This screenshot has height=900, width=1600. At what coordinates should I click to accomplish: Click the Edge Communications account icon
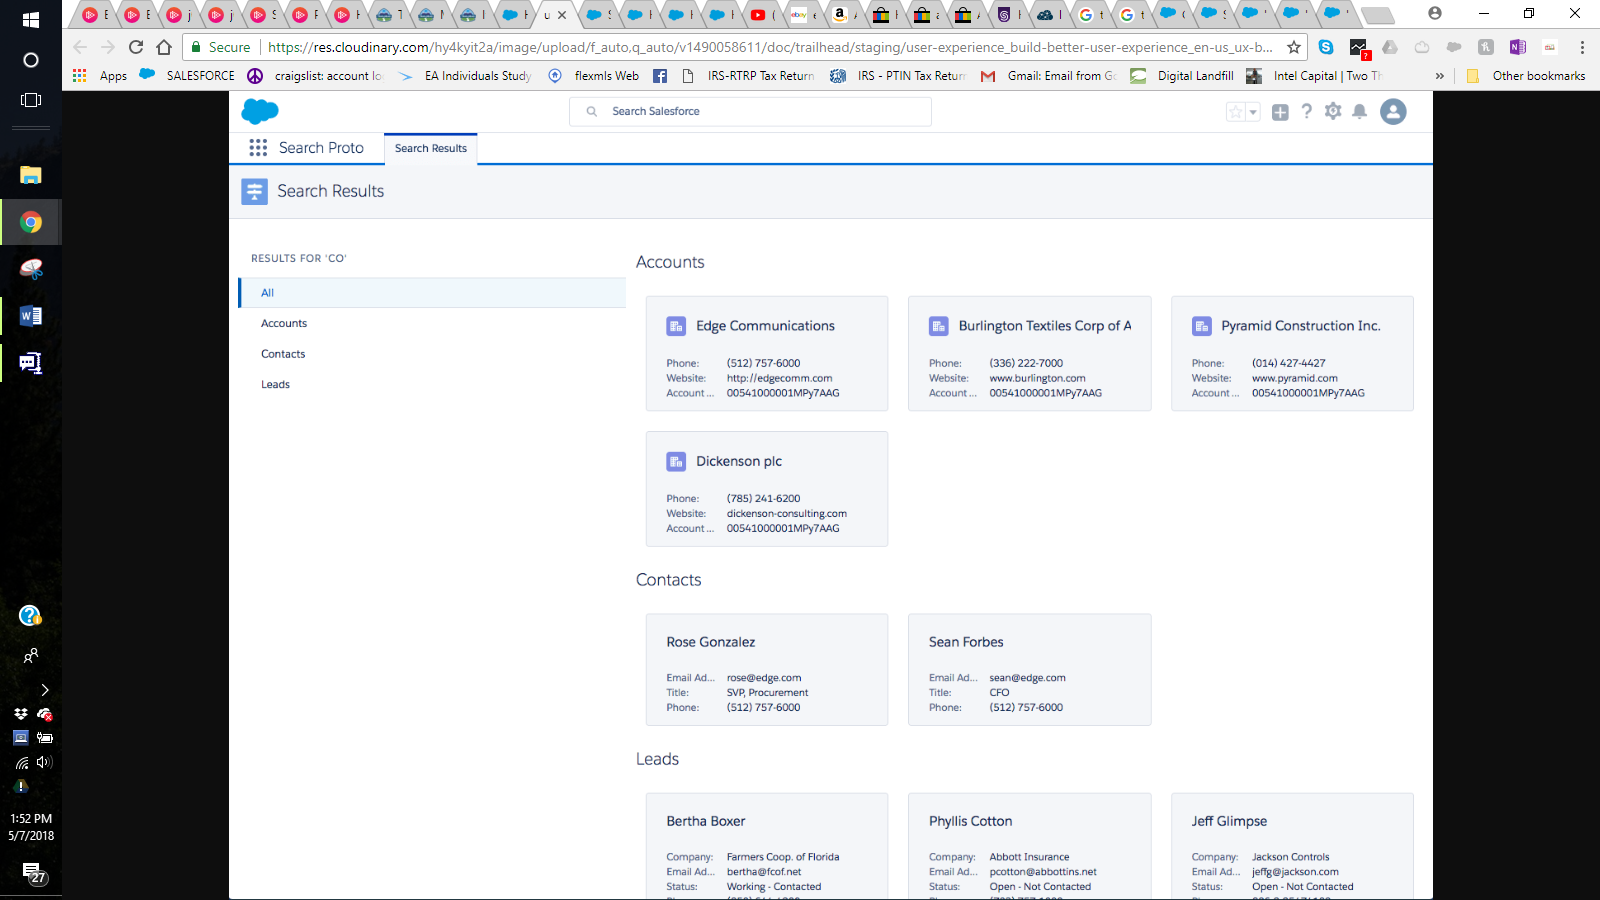[x=676, y=325]
